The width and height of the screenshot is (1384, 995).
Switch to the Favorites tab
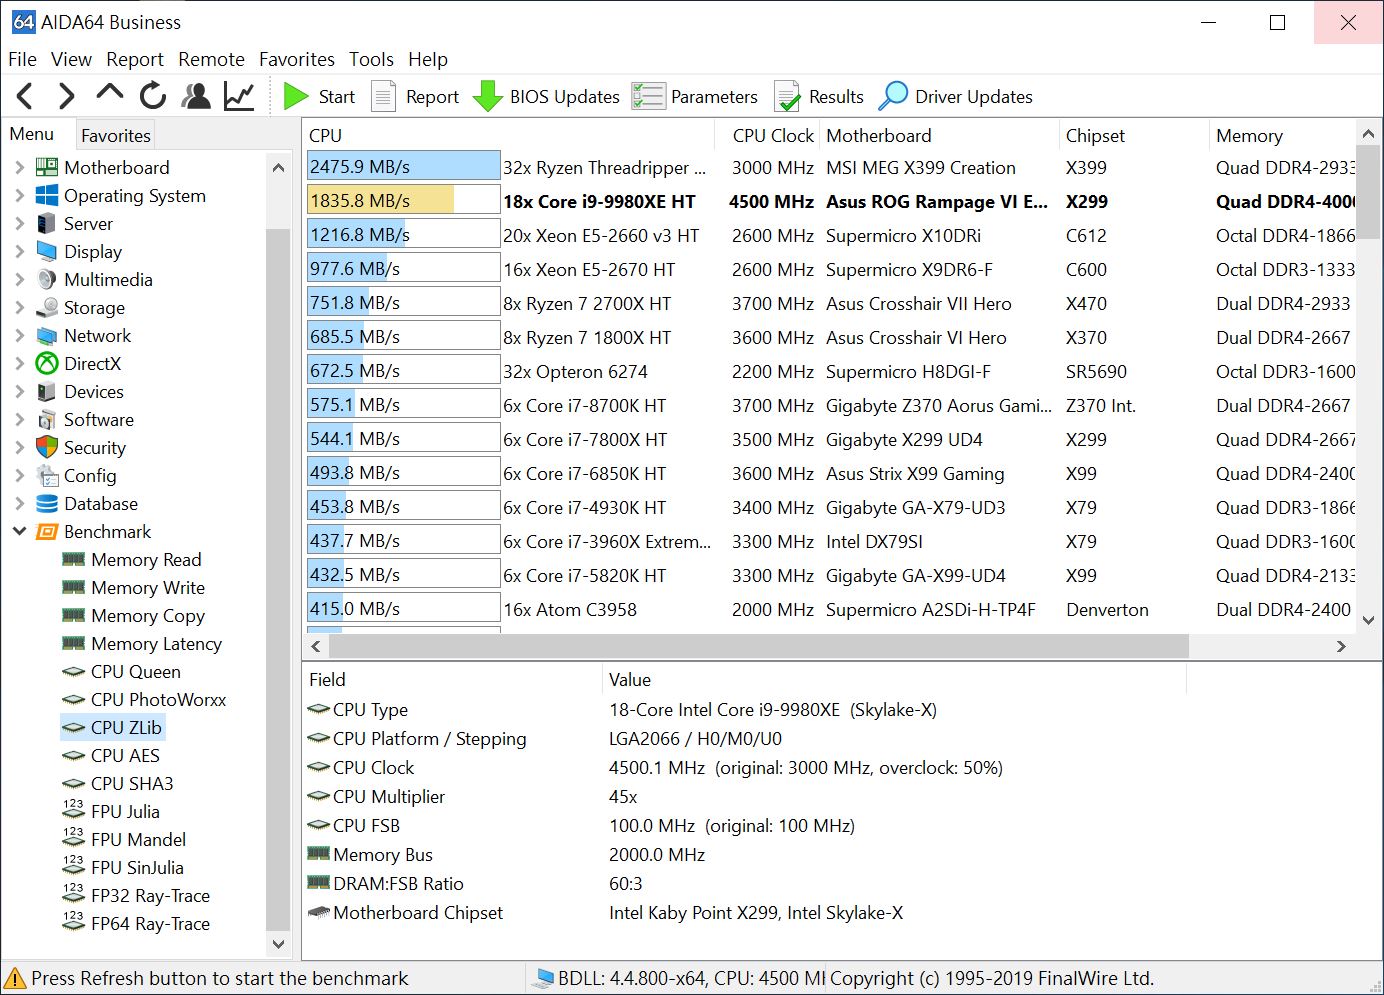point(116,135)
